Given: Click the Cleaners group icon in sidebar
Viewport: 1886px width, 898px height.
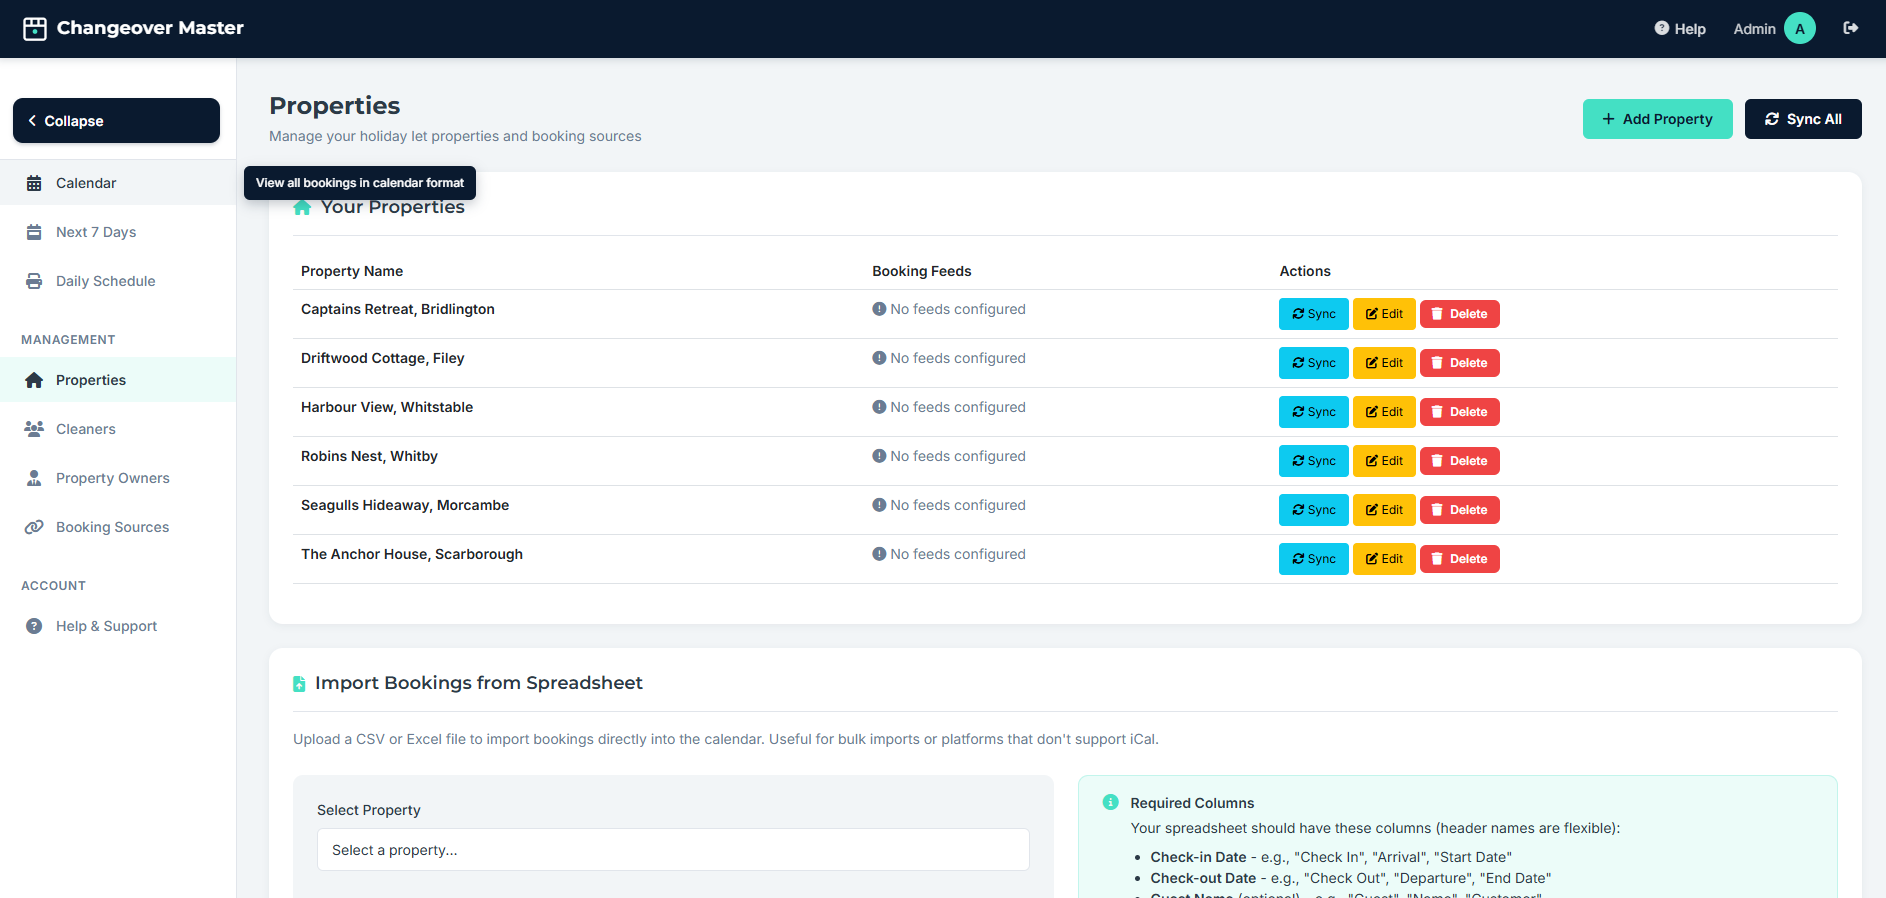Looking at the screenshot, I should (x=34, y=429).
